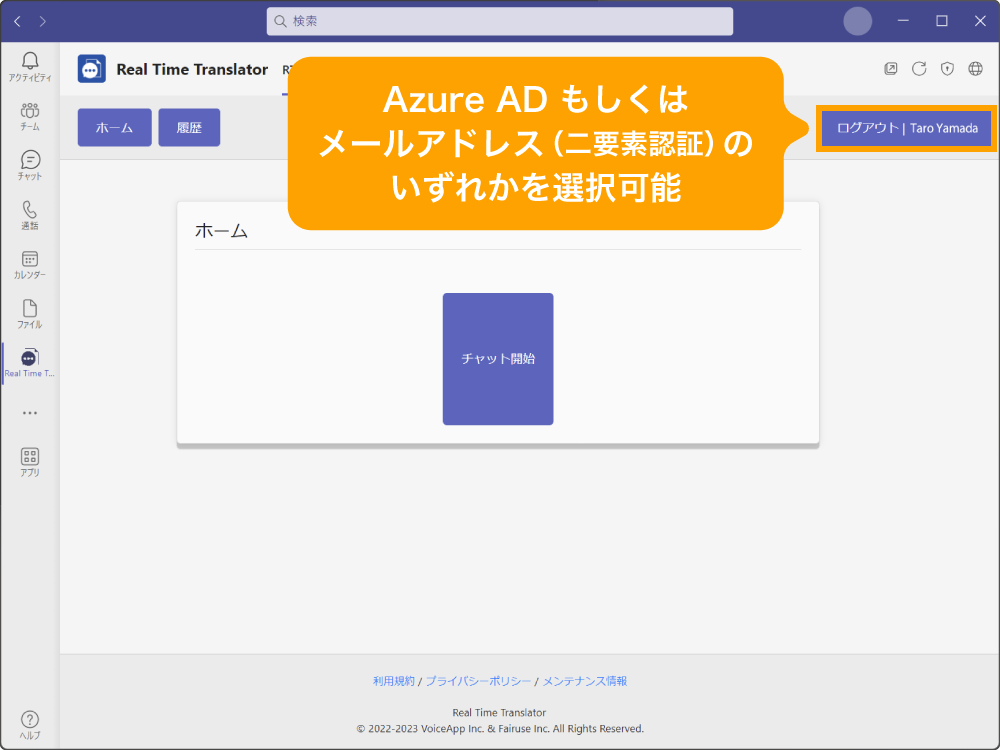Open the Teams (チーム) section
This screenshot has width=1000, height=750.
tap(30, 116)
